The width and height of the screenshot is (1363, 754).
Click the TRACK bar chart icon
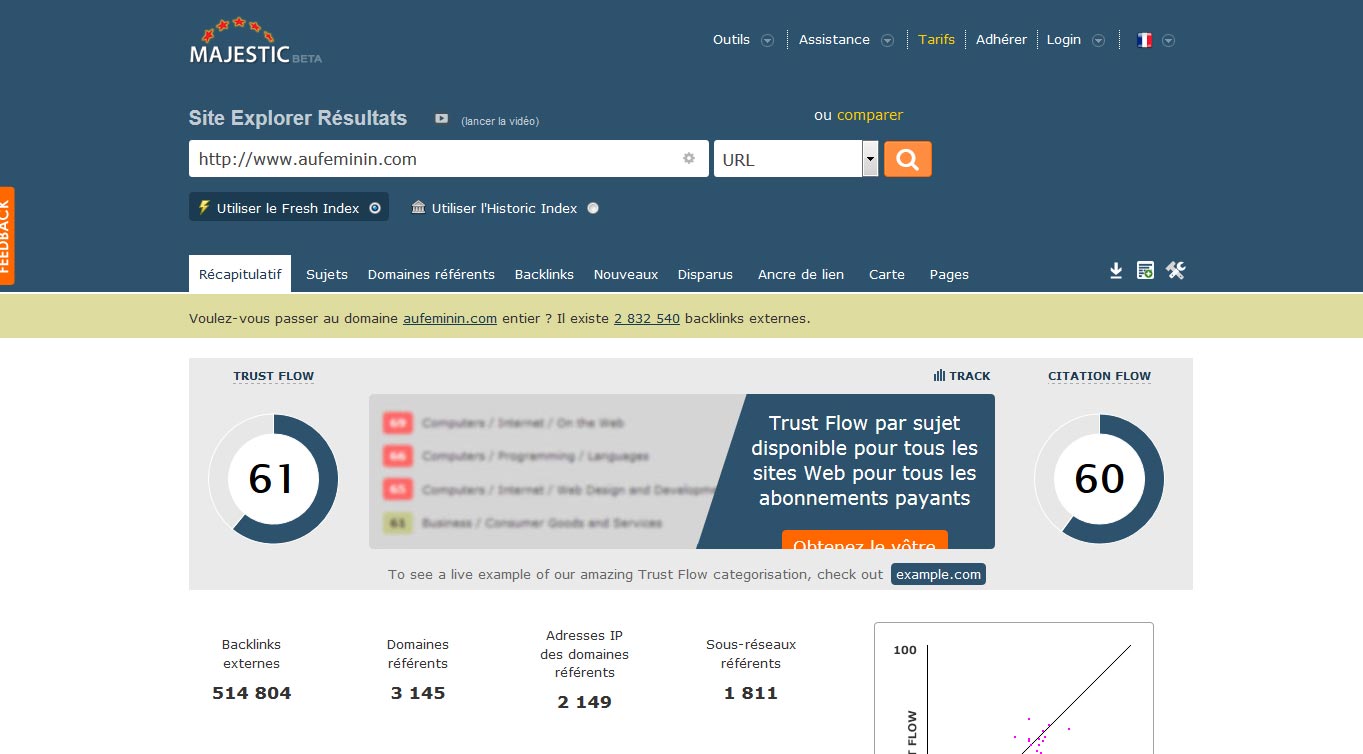coord(939,375)
